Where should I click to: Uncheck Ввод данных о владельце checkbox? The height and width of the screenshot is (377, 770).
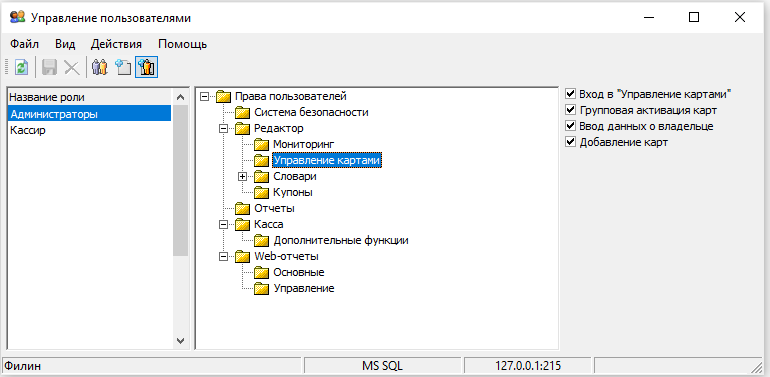(x=570, y=126)
